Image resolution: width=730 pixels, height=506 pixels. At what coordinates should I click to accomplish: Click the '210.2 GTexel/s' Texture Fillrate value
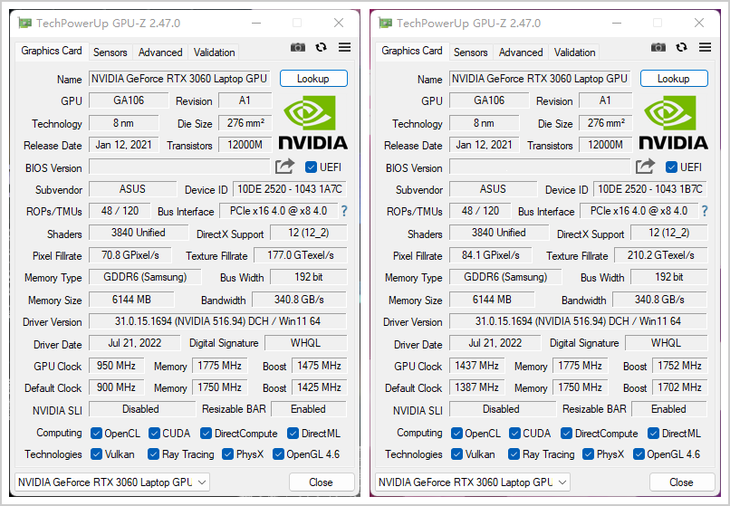pos(661,255)
